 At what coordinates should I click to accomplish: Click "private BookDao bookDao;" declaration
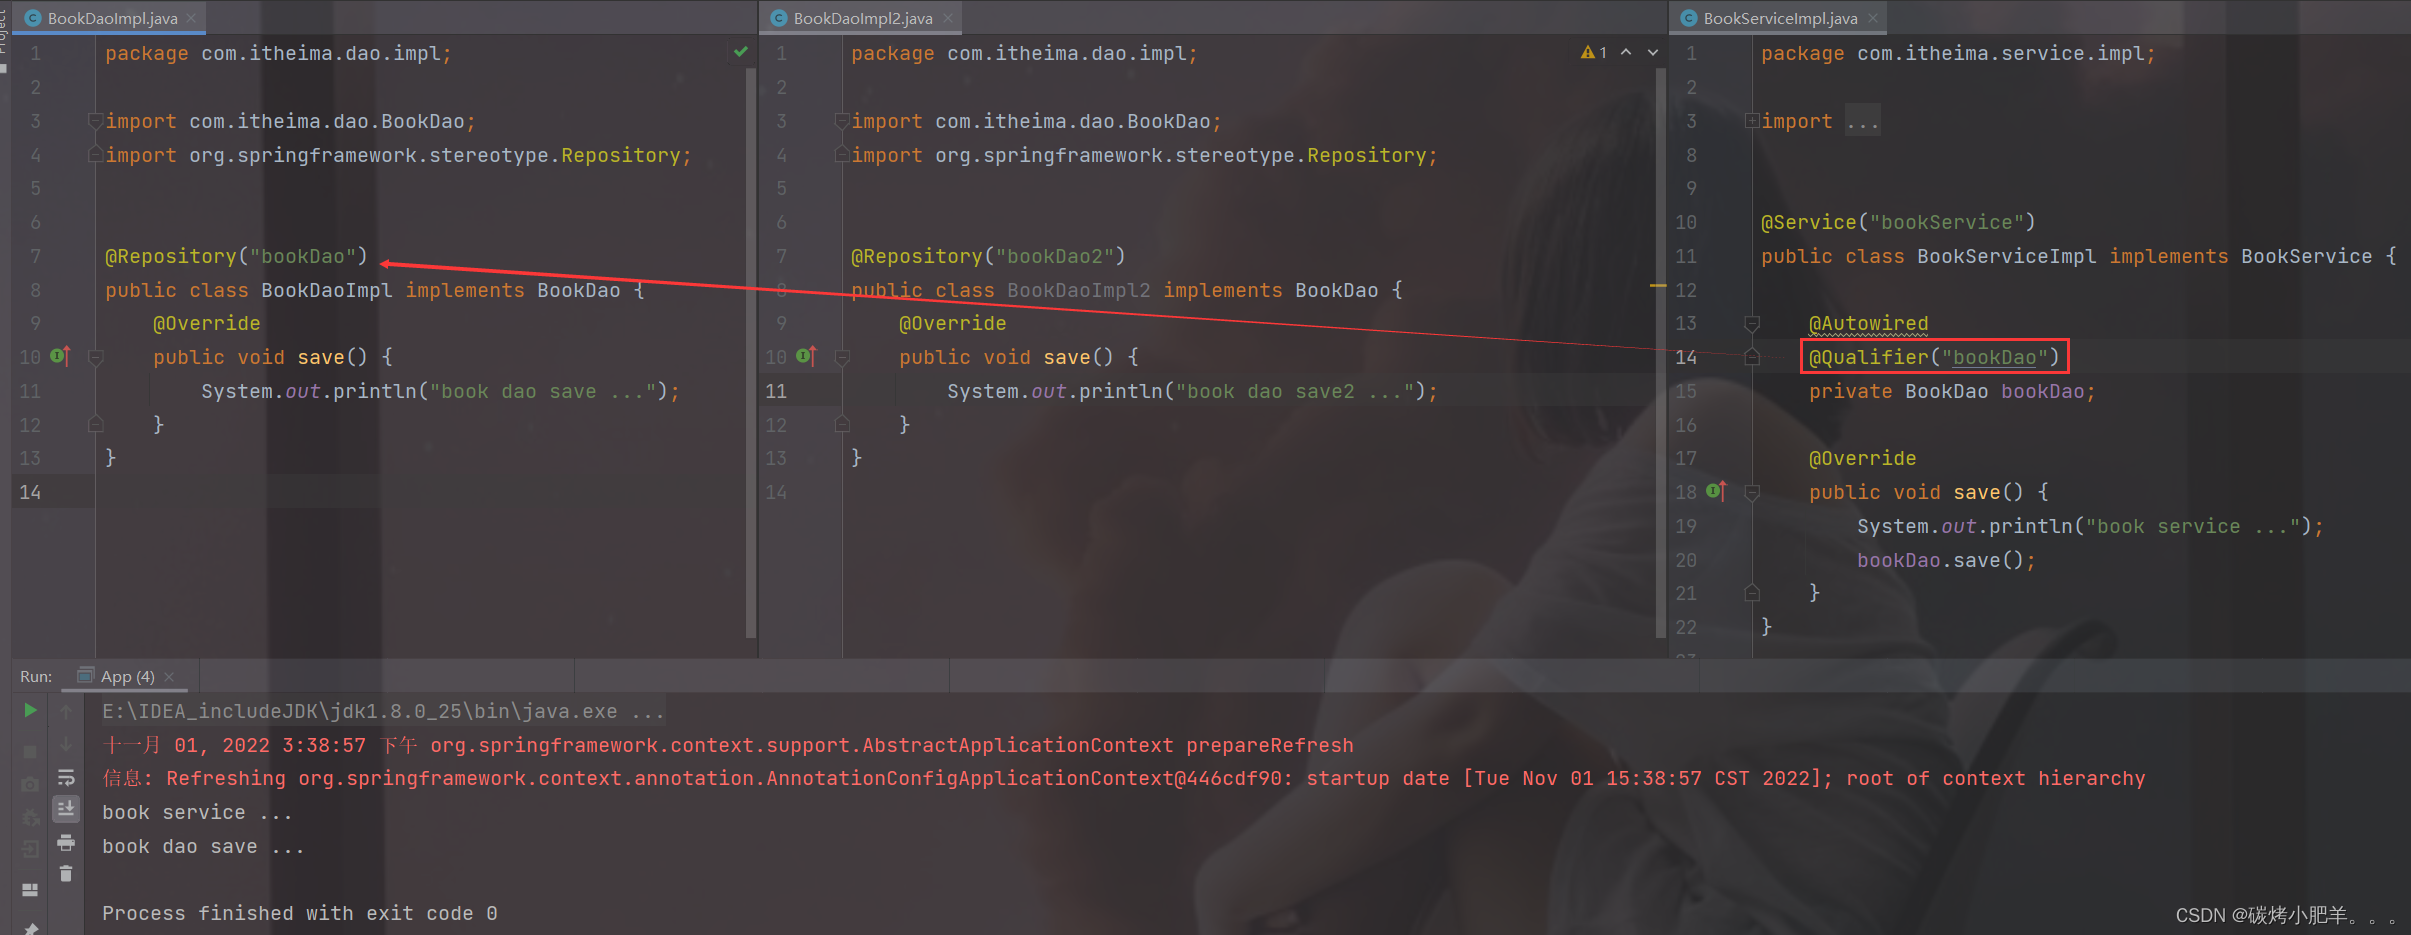tap(1952, 391)
